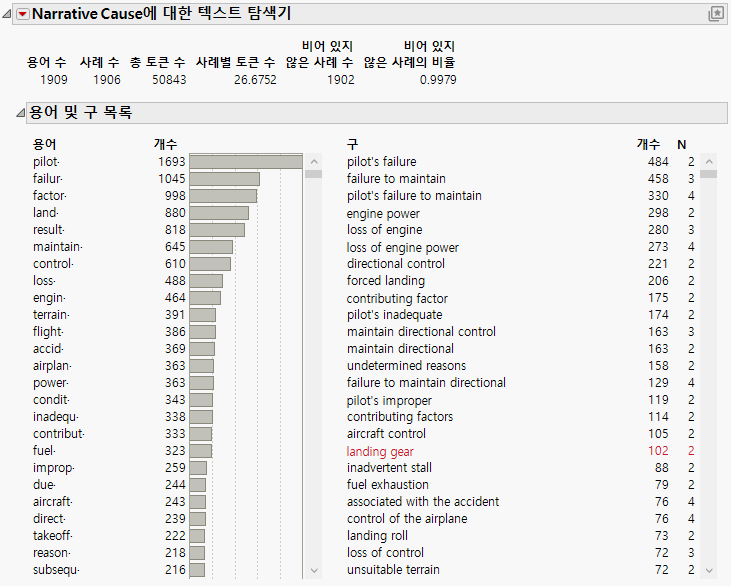The image size is (731, 586).
Task: Select the phrase 'associated with the accident'
Action: pos(422,502)
